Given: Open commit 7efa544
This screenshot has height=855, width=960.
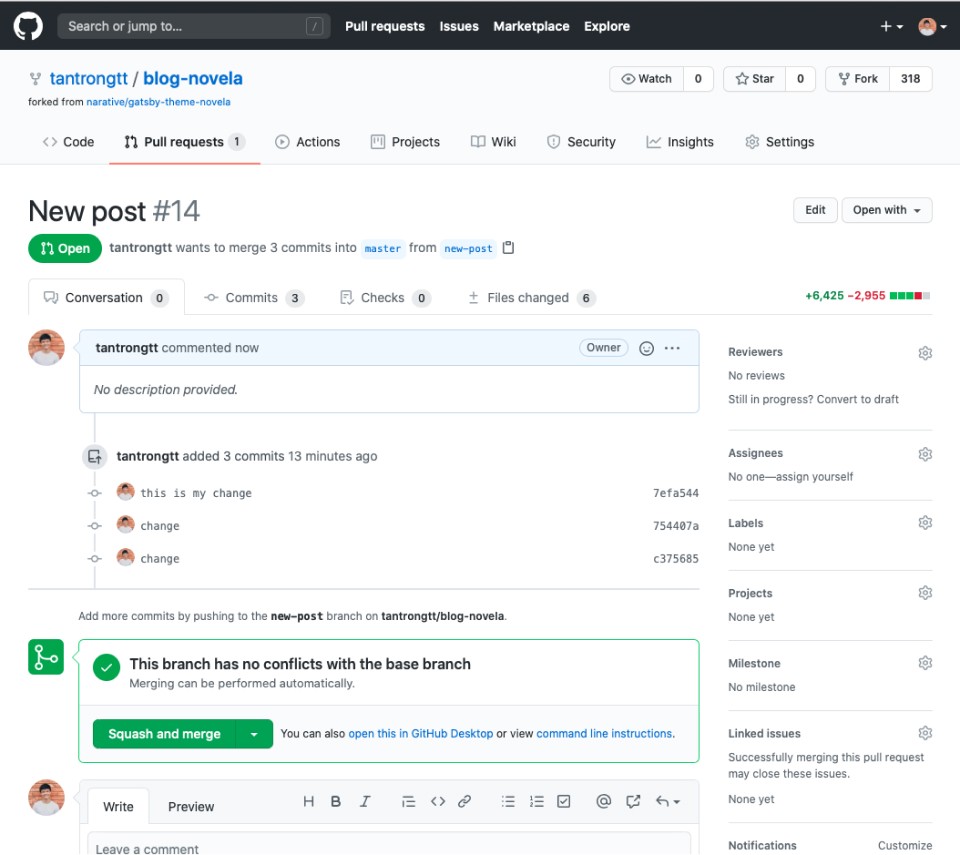Looking at the screenshot, I should pyautogui.click(x=675, y=493).
